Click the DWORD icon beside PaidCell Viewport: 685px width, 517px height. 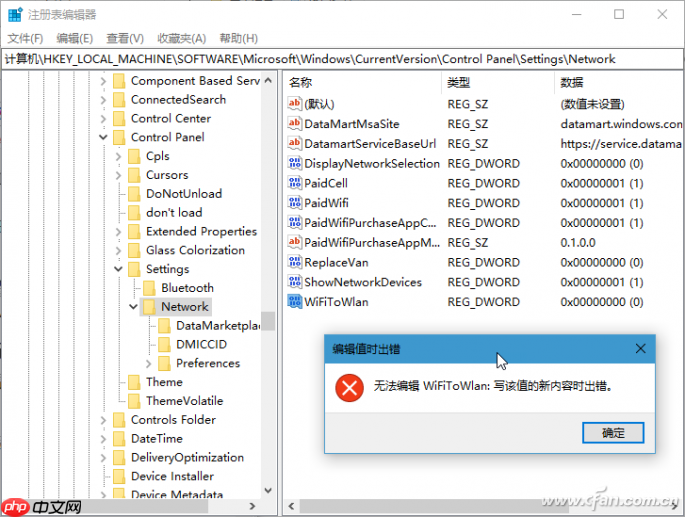tap(294, 183)
